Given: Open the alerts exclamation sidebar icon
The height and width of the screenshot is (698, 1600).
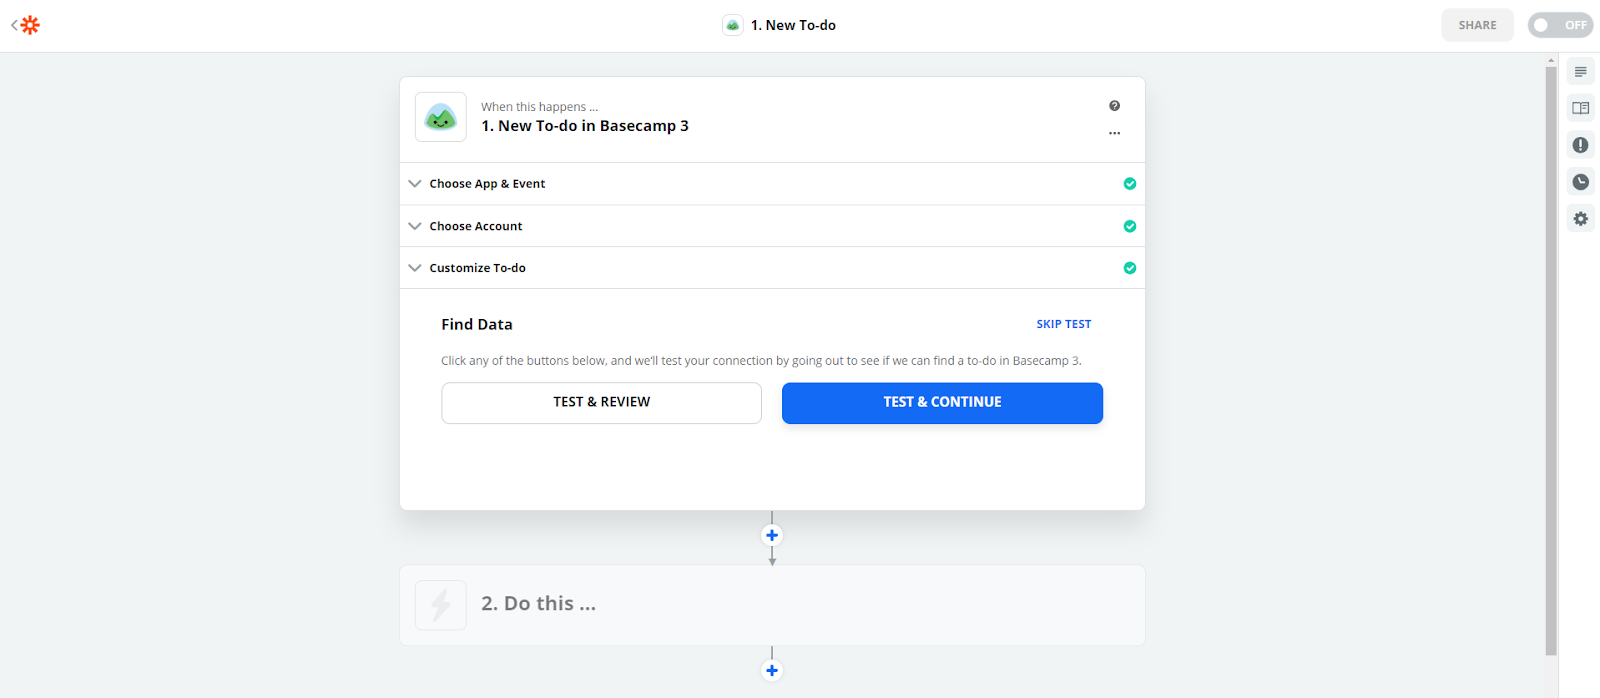Looking at the screenshot, I should [1581, 145].
